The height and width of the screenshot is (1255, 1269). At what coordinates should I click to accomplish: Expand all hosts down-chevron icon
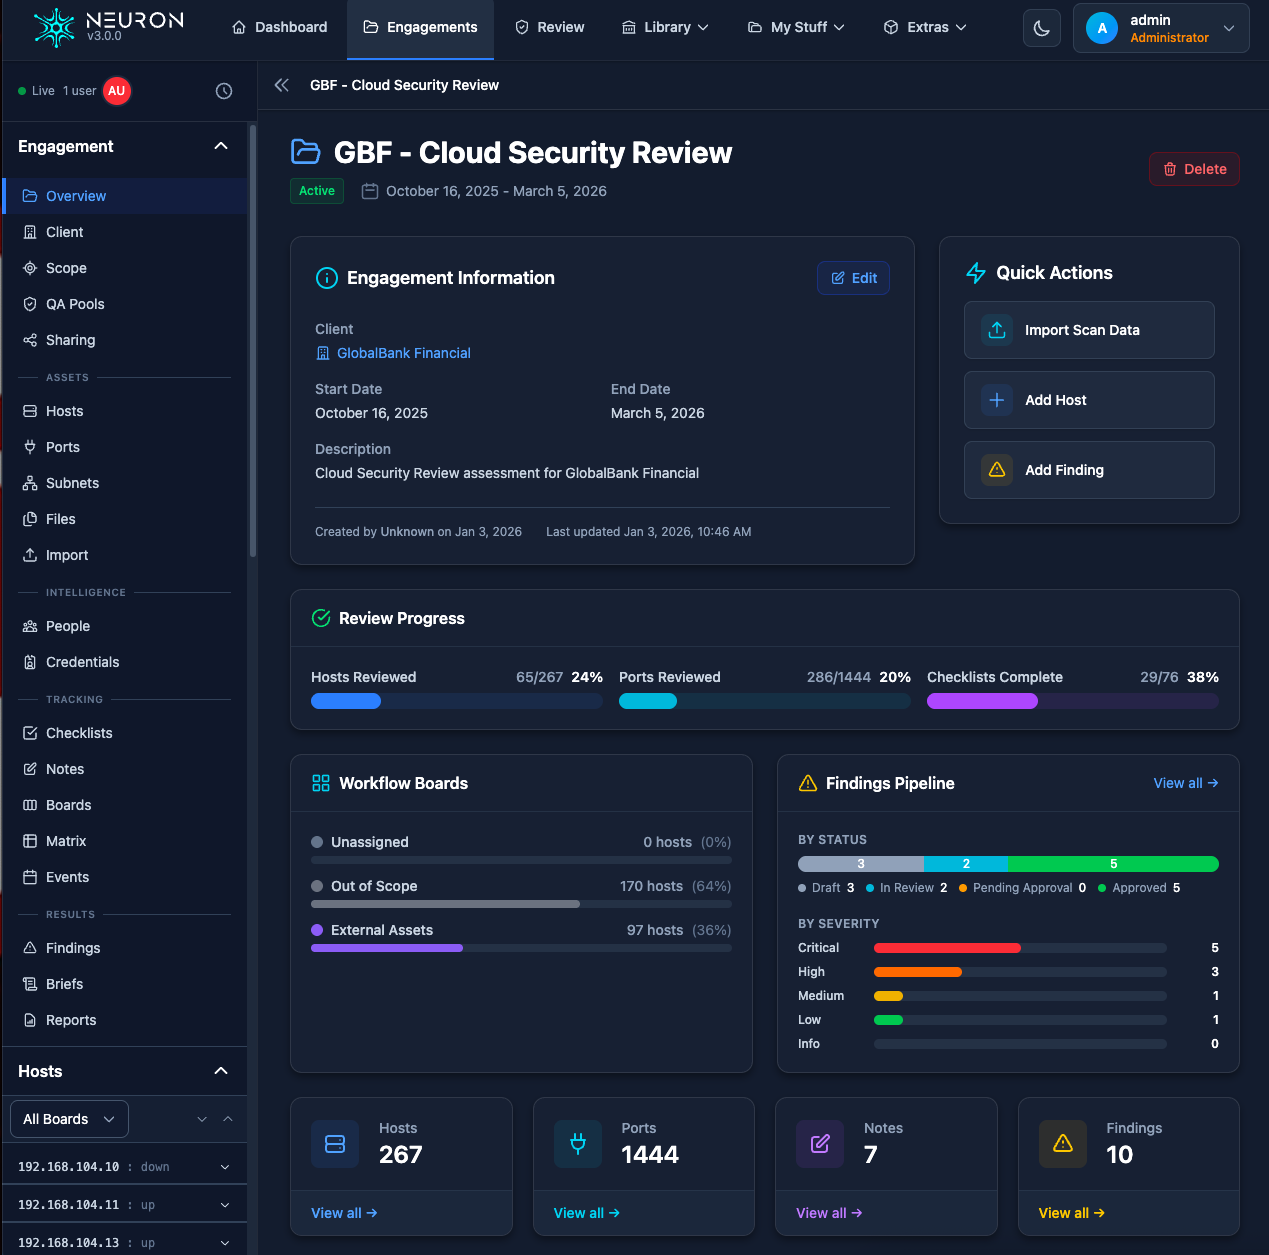(202, 1119)
